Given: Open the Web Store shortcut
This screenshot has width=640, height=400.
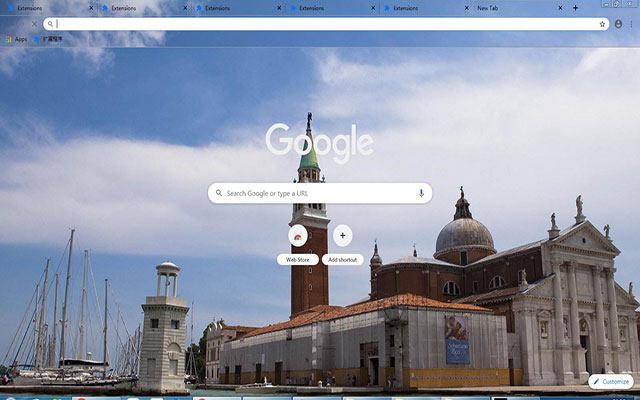Looking at the screenshot, I should click(298, 245).
